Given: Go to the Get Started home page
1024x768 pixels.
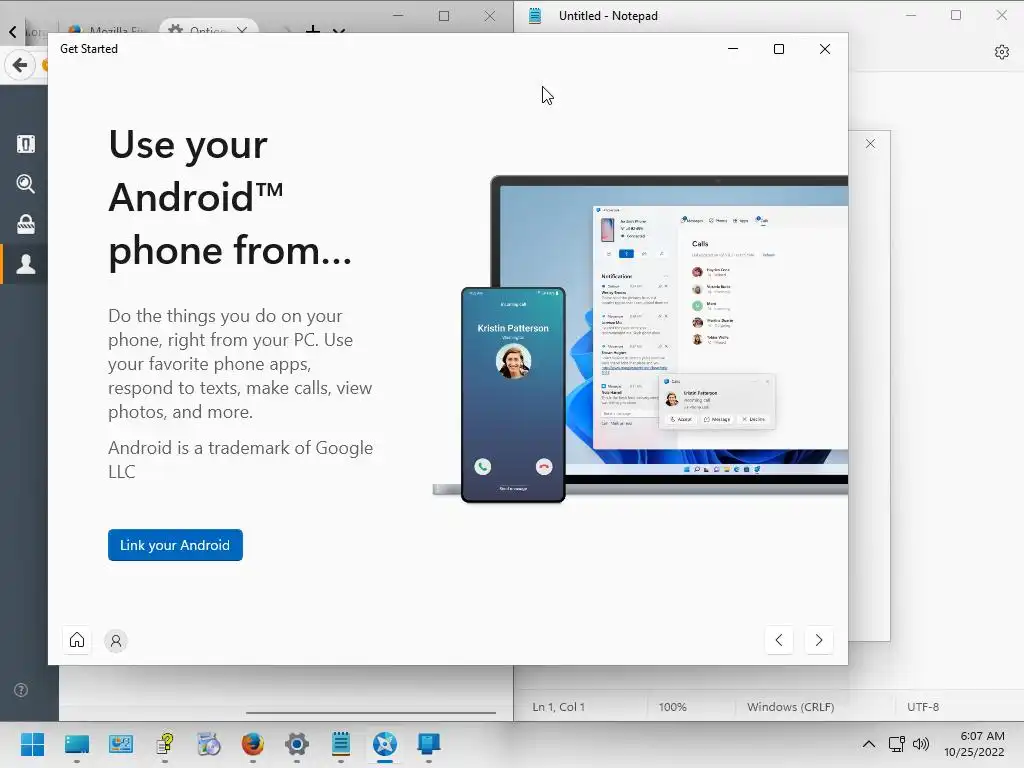Looking at the screenshot, I should pos(77,640).
